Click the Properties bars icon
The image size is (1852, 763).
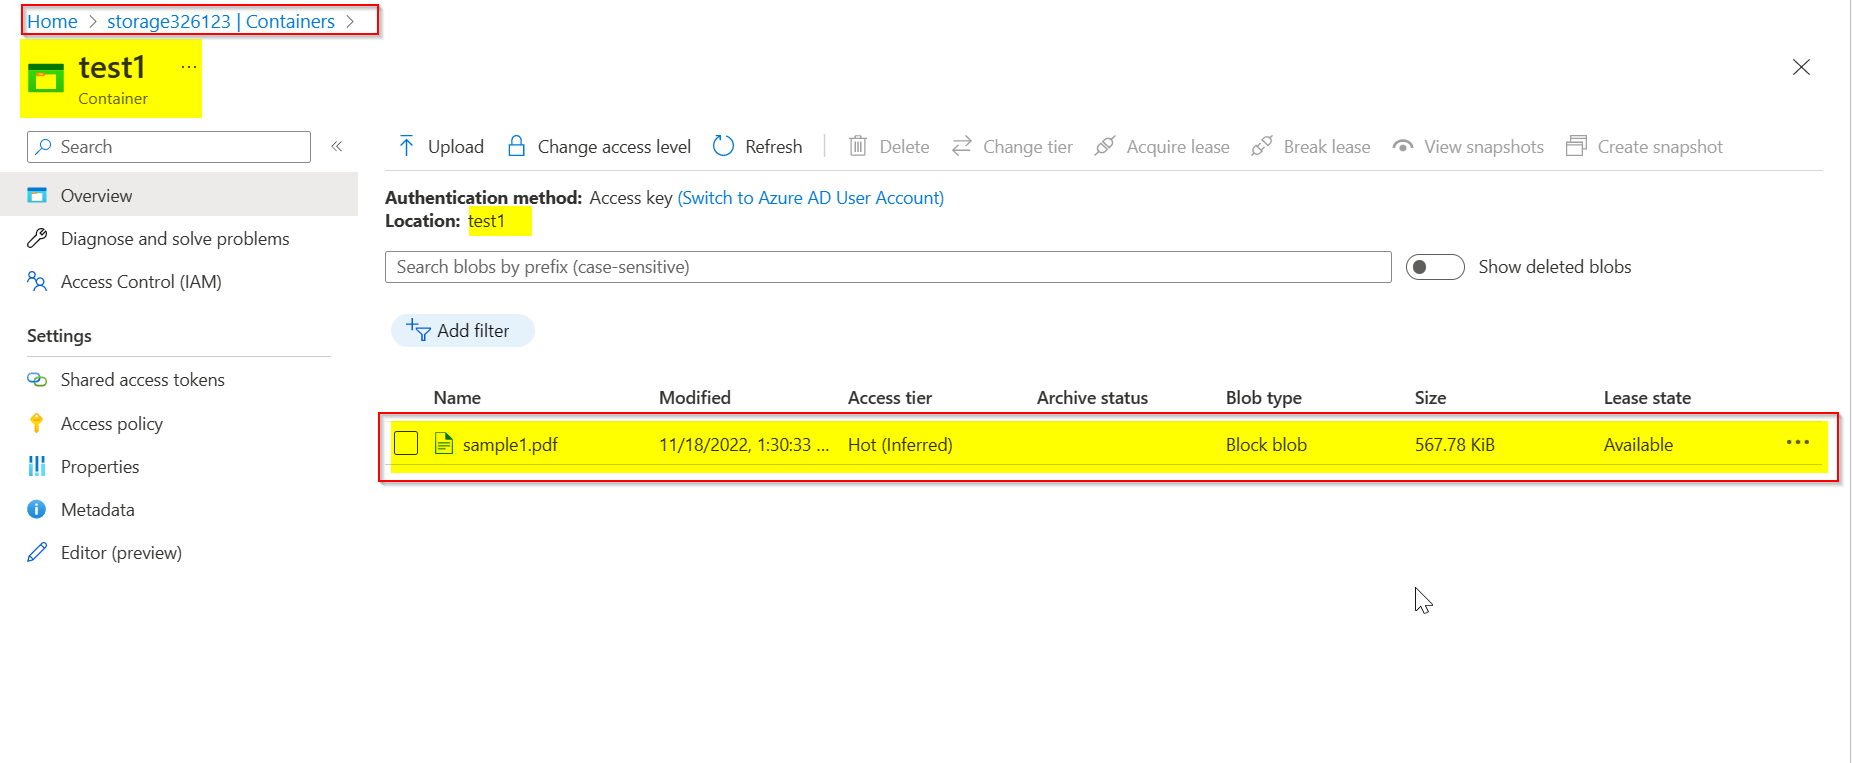pyautogui.click(x=37, y=466)
